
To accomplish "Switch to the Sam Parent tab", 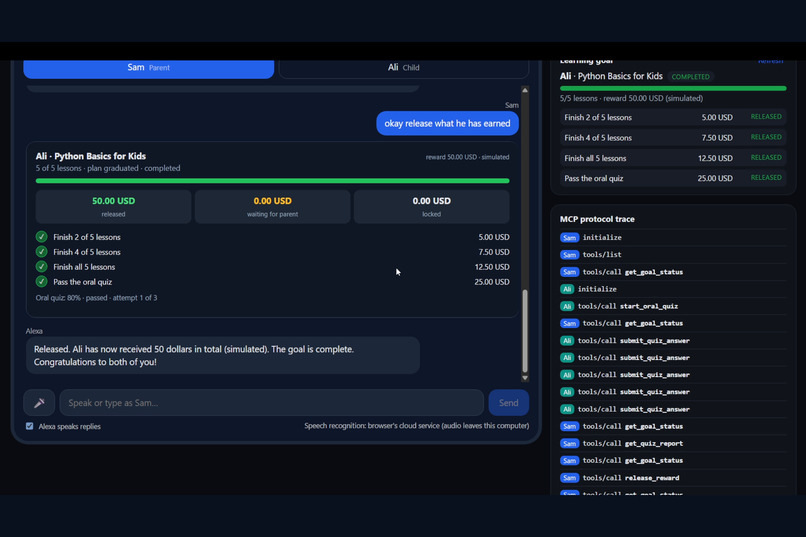I will (149, 69).
